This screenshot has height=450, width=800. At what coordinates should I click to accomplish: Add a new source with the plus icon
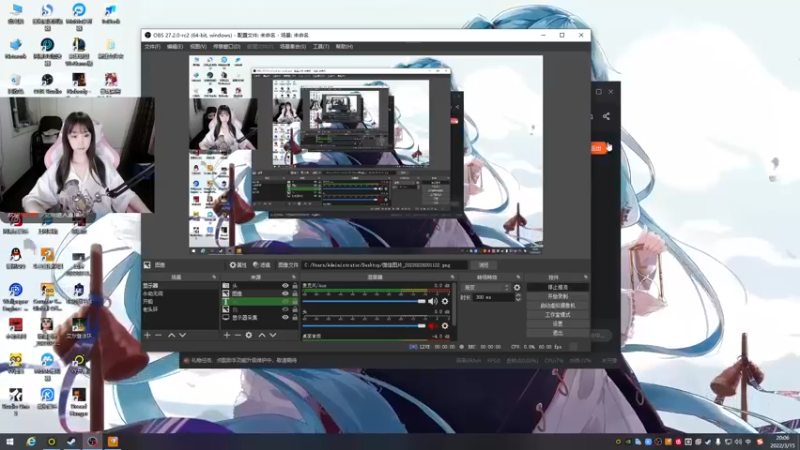(x=227, y=335)
